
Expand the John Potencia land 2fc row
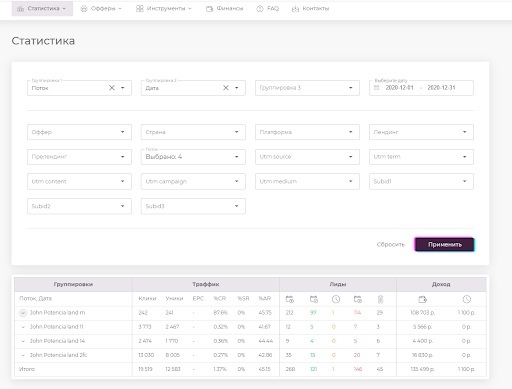tap(23, 355)
